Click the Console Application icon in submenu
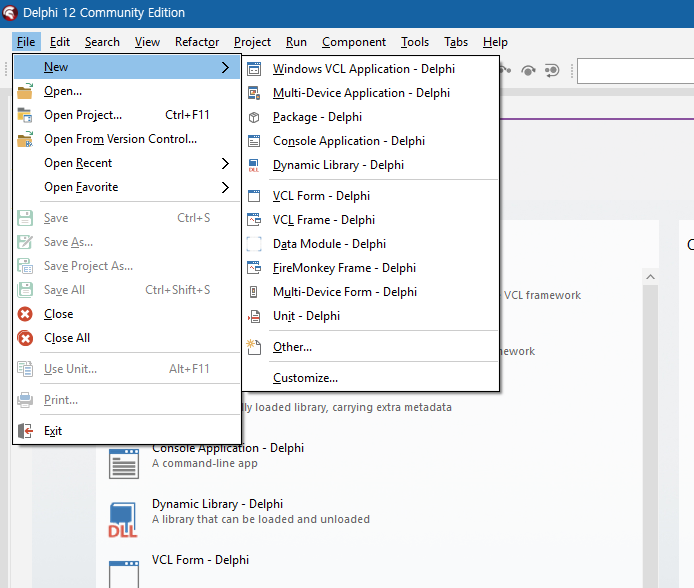 click(254, 141)
